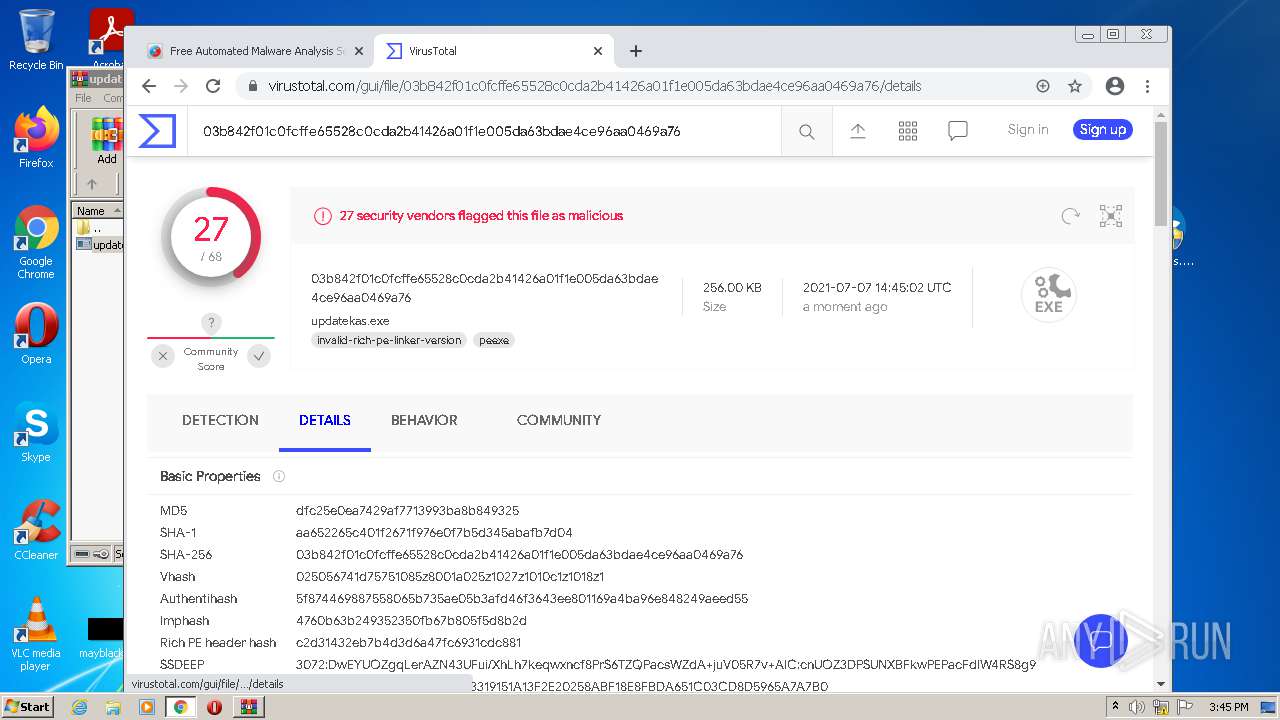Click the Imphash value
Viewport: 1280px width, 720px height.
coord(411,621)
